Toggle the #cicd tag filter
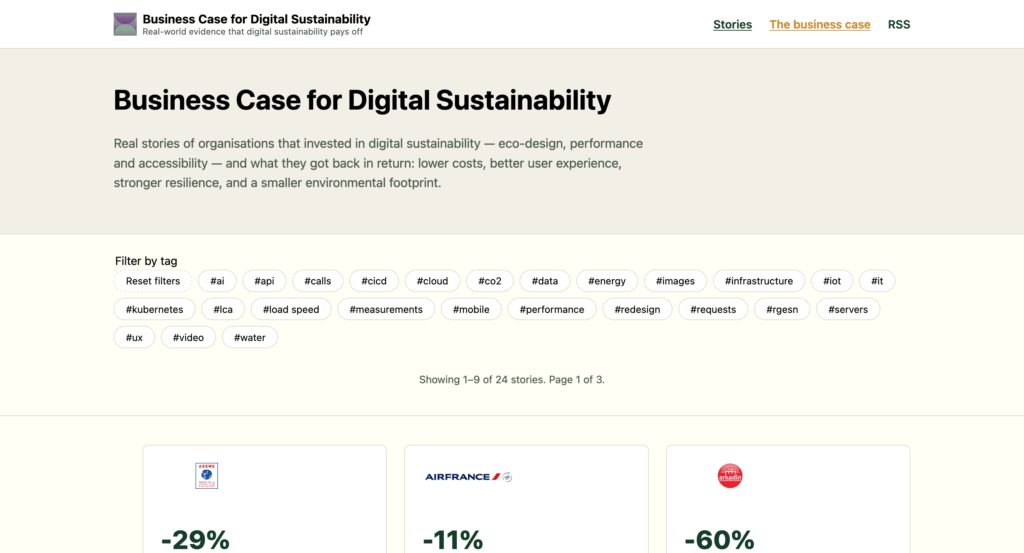The image size is (1024, 553). pos(374,281)
